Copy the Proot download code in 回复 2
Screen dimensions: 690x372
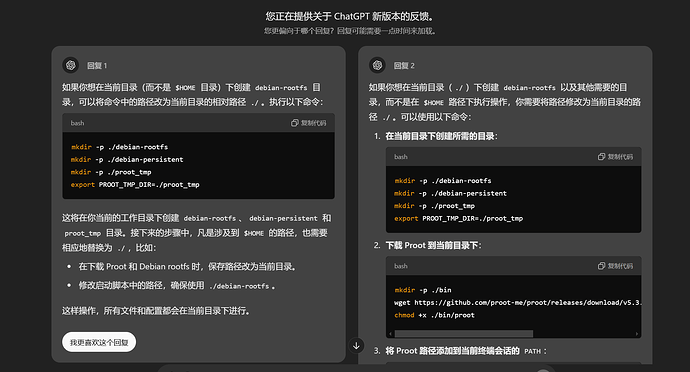point(615,266)
